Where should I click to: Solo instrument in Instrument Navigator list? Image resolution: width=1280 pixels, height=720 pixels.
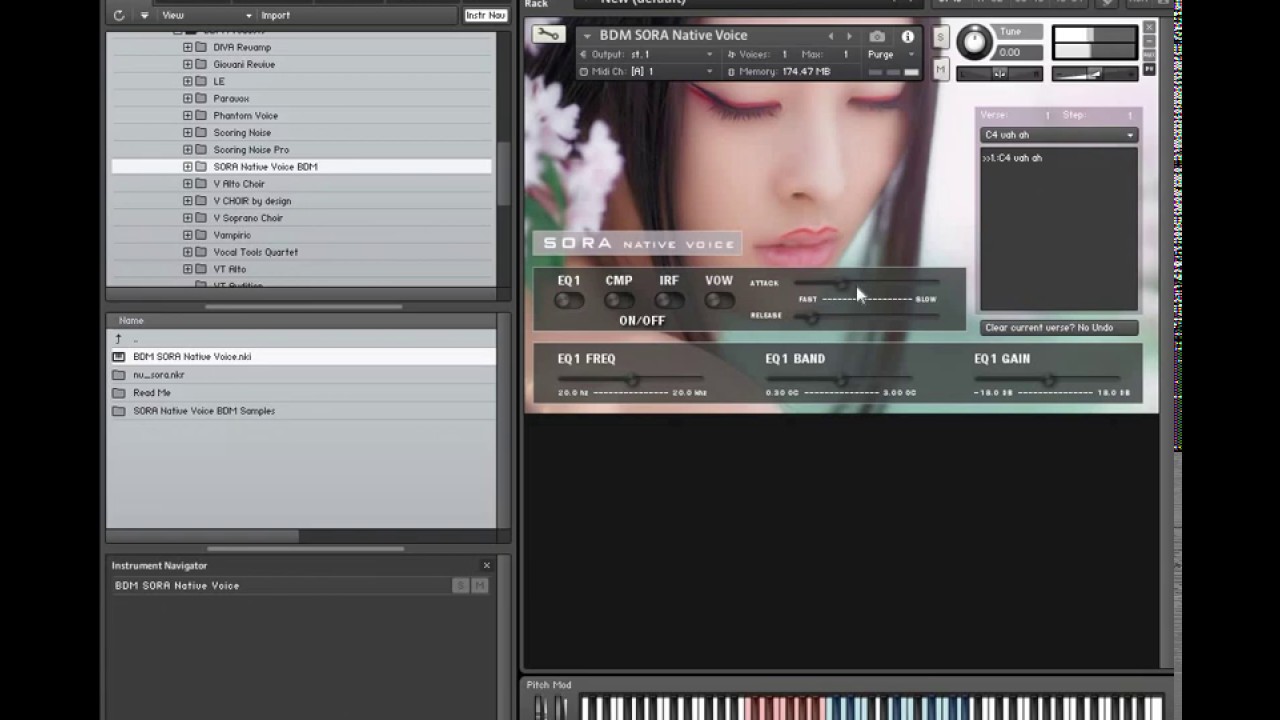click(460, 585)
